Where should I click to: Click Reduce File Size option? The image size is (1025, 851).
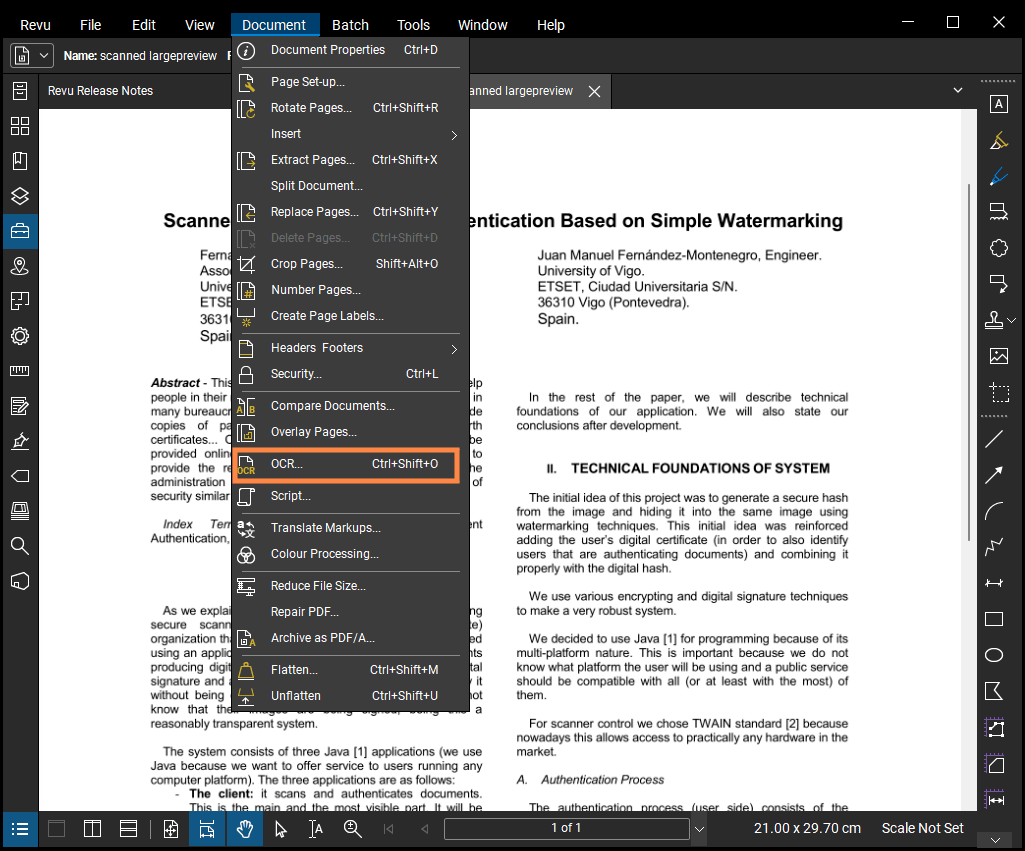[318, 586]
